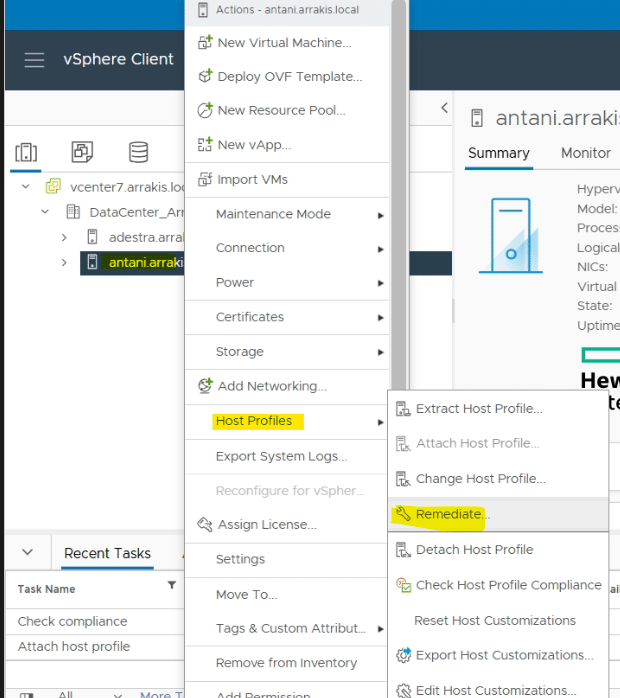Click the Extract Host Profile icon
This screenshot has width=620, height=698.
click(x=403, y=408)
